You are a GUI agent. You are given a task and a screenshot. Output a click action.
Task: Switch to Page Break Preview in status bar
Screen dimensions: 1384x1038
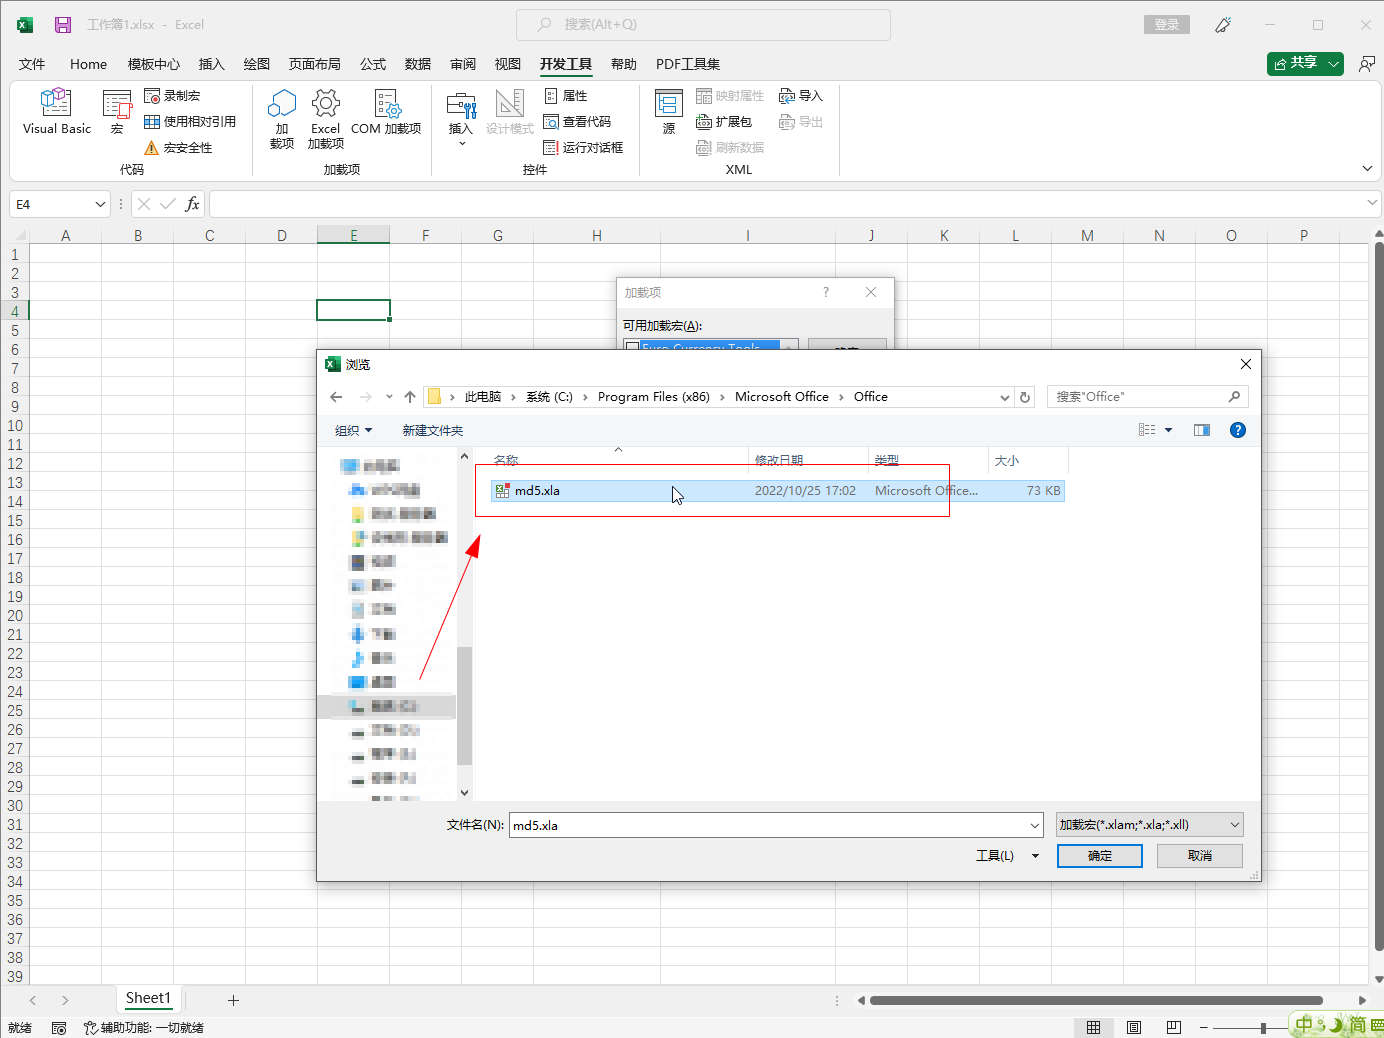(x=1174, y=1027)
